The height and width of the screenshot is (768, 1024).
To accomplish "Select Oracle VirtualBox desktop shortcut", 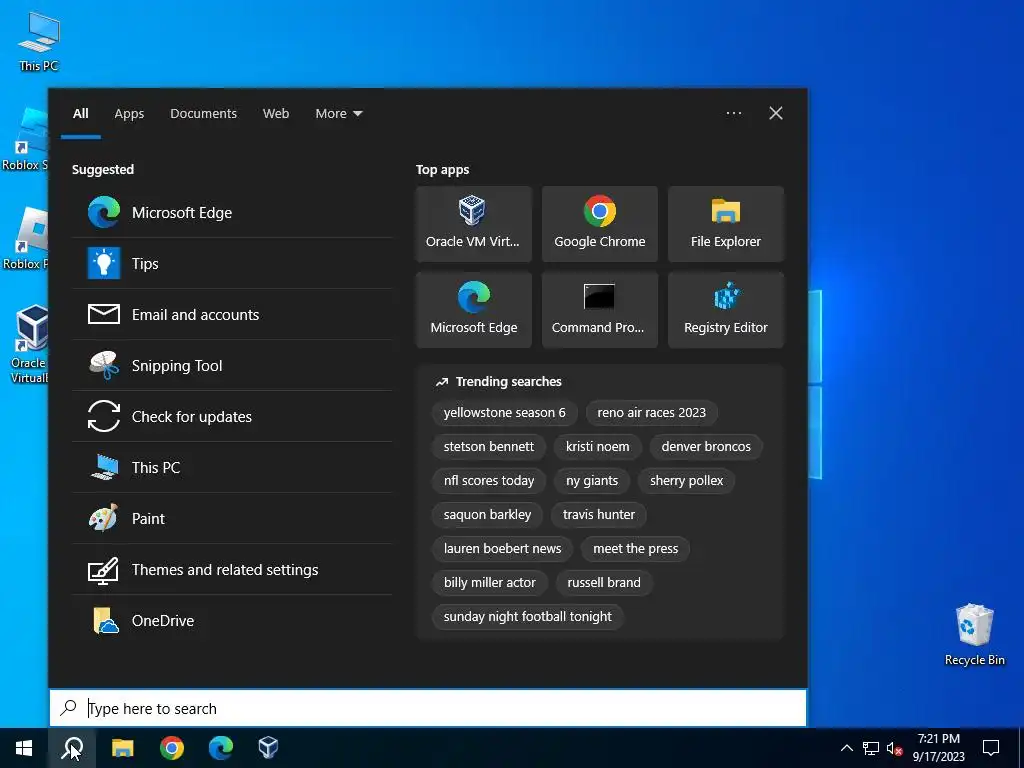I will tap(29, 345).
